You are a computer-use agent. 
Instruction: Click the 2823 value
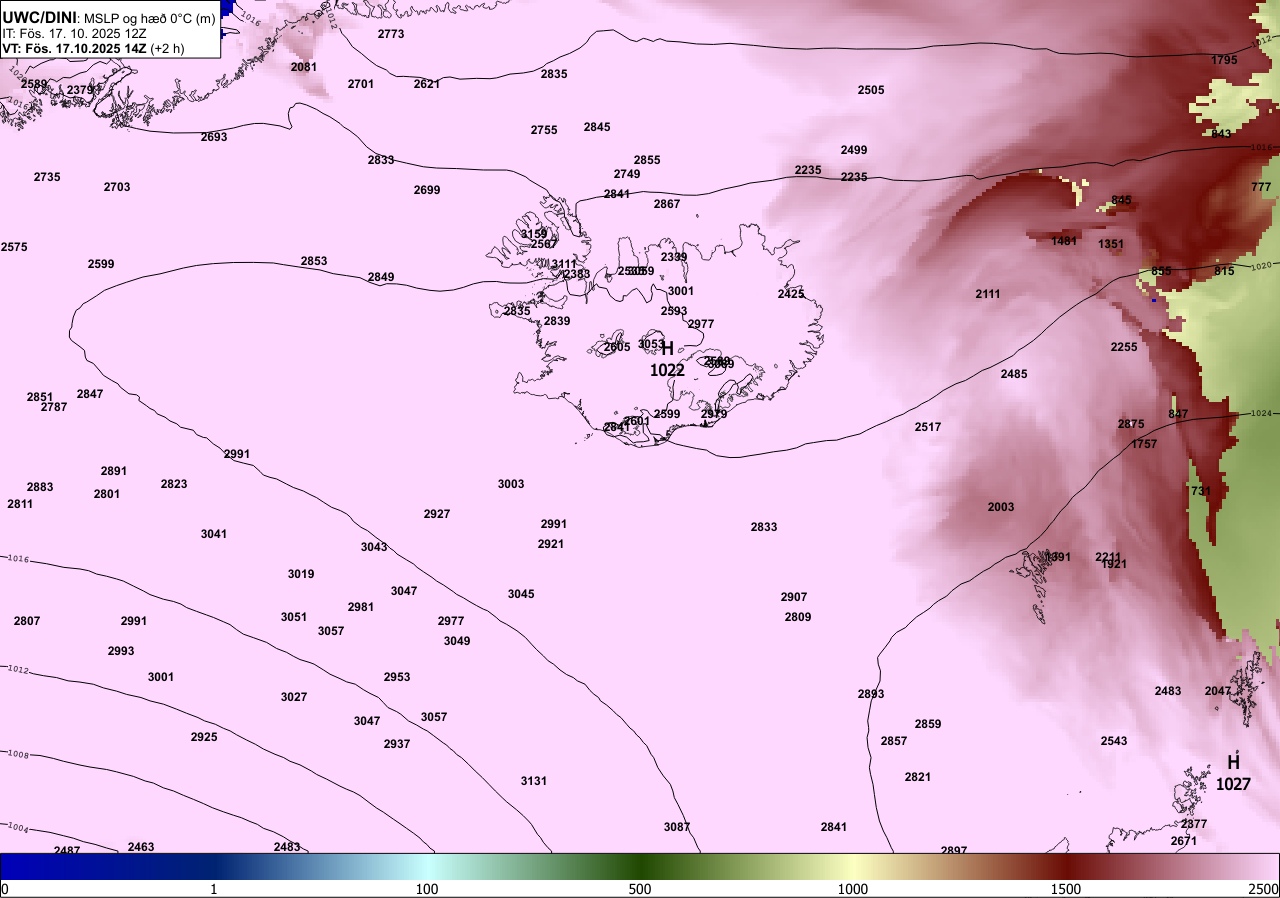[x=174, y=484]
